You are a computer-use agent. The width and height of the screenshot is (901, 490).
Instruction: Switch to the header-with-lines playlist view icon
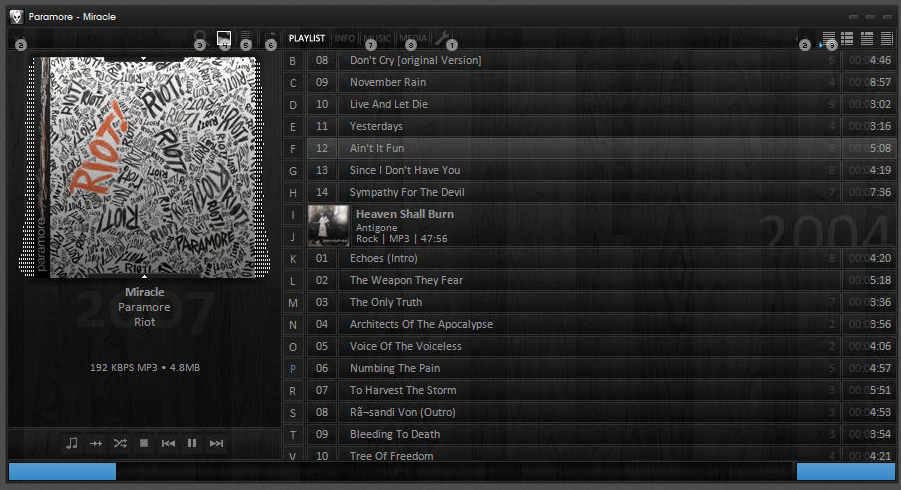point(867,38)
